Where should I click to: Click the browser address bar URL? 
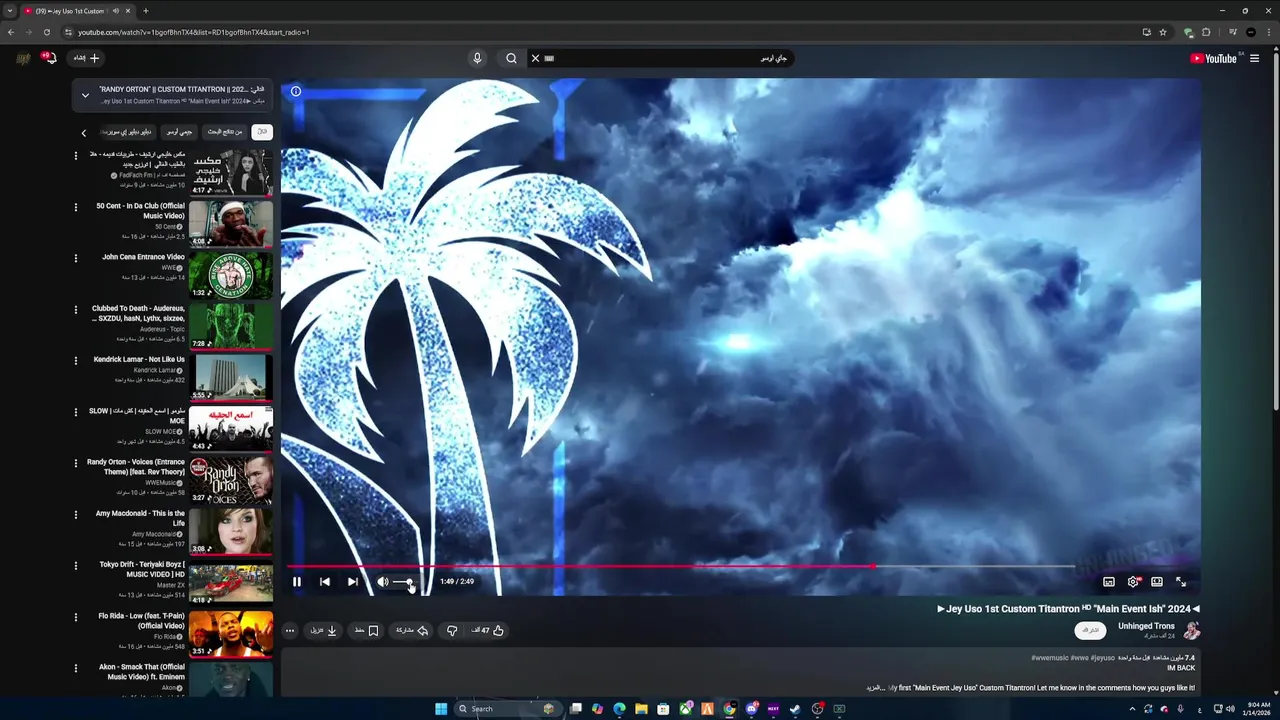tap(194, 32)
